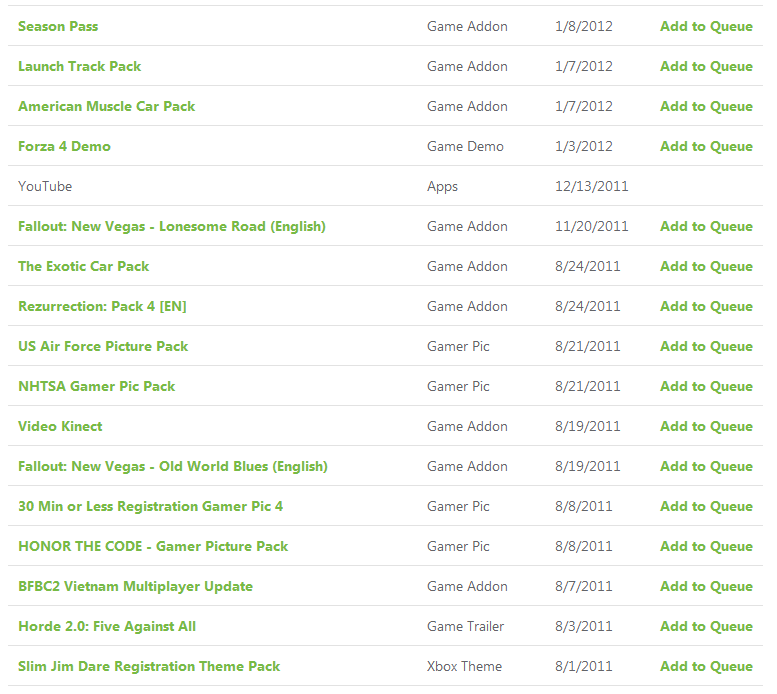Image resolution: width=777 pixels, height=694 pixels.
Task: Open Horde 2.0: Five Against All
Action: tap(107, 627)
